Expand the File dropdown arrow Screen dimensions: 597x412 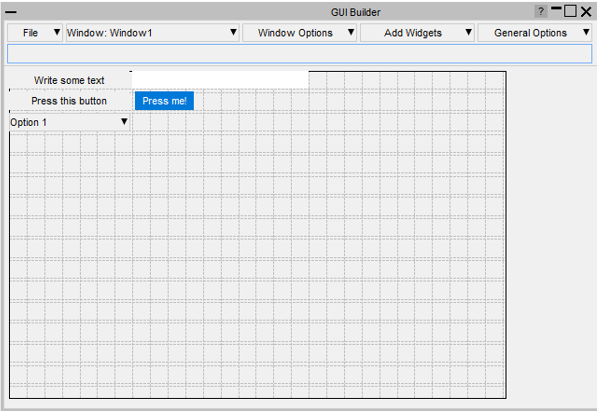[57, 32]
